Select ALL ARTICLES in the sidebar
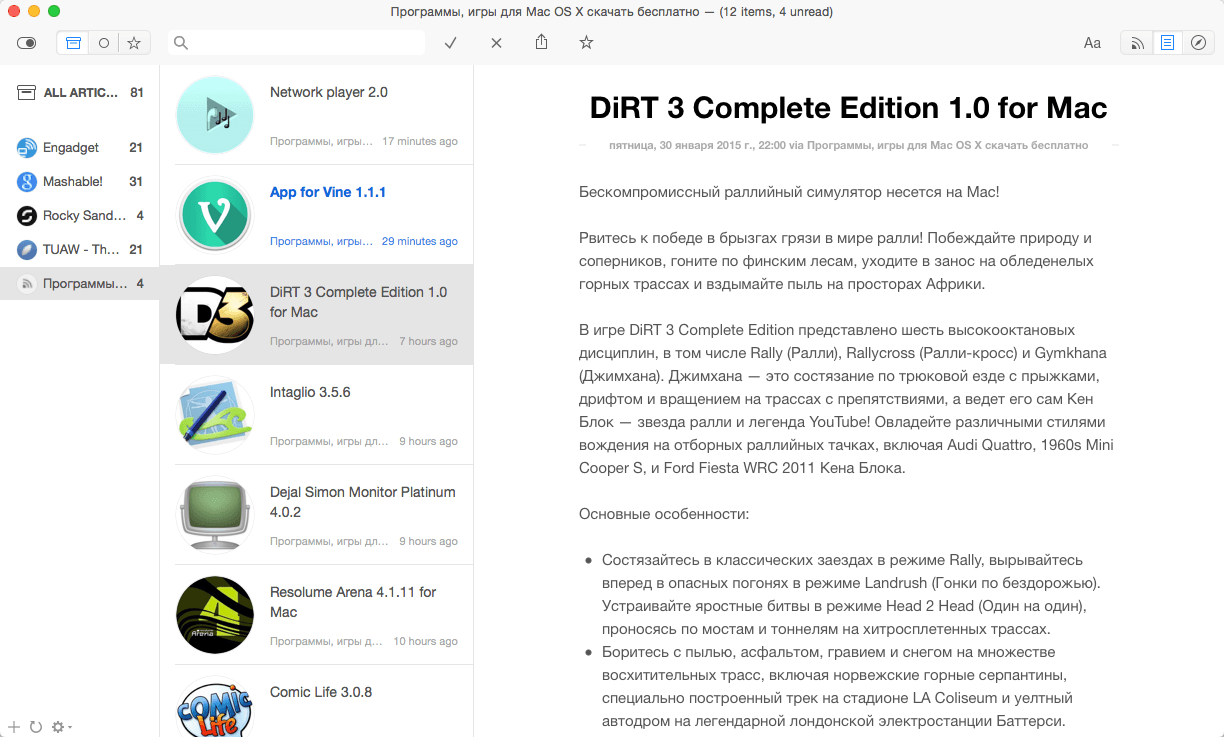1224x737 pixels. 80,93
